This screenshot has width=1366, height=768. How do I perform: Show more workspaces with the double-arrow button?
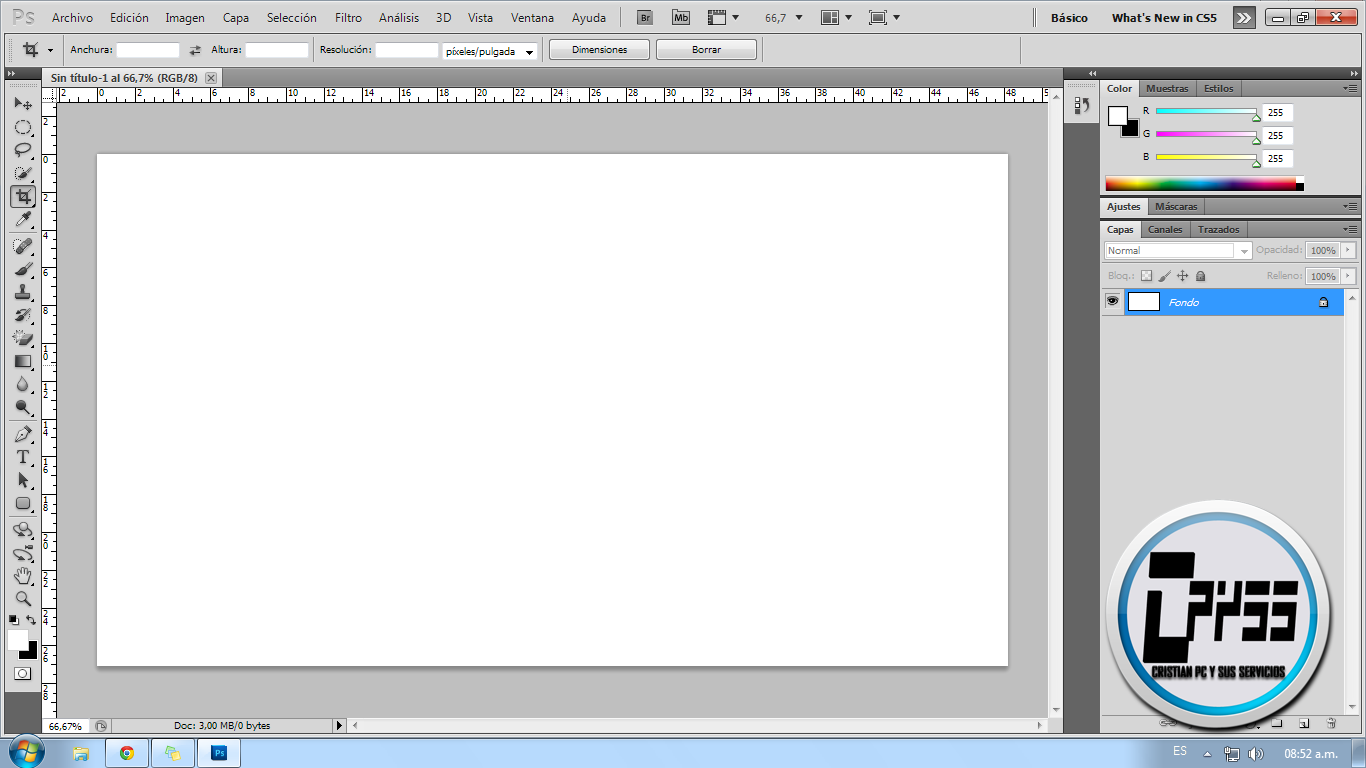[x=1244, y=18]
